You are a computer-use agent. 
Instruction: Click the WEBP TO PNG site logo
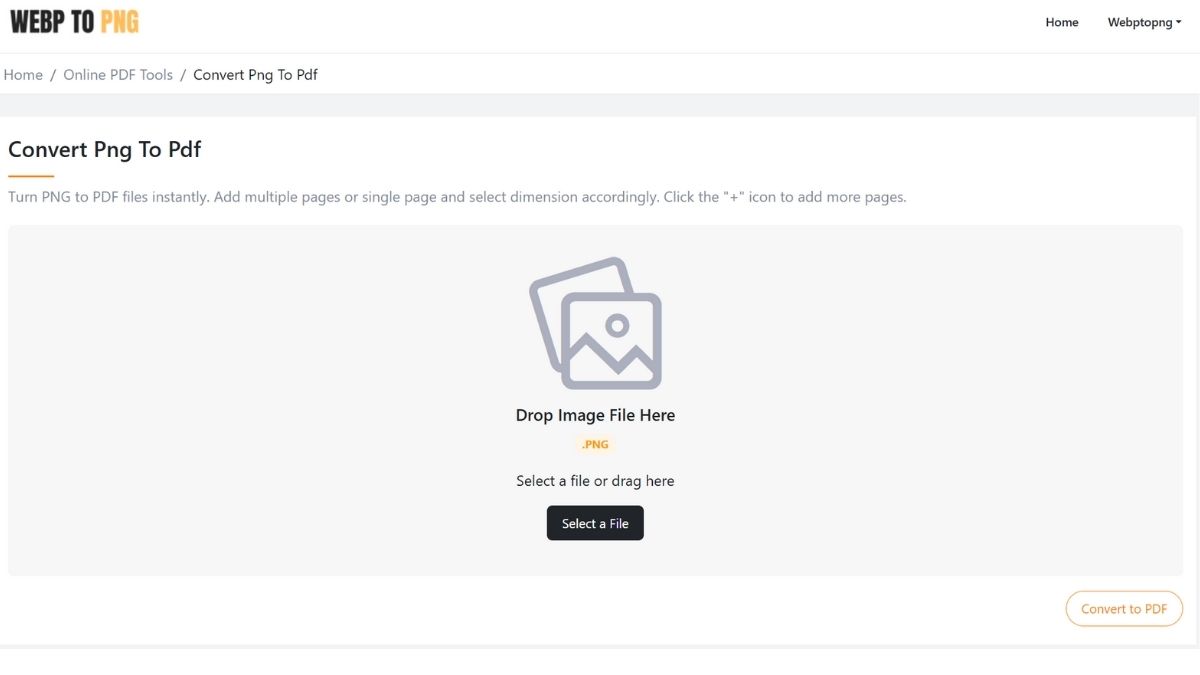pyautogui.click(x=74, y=22)
